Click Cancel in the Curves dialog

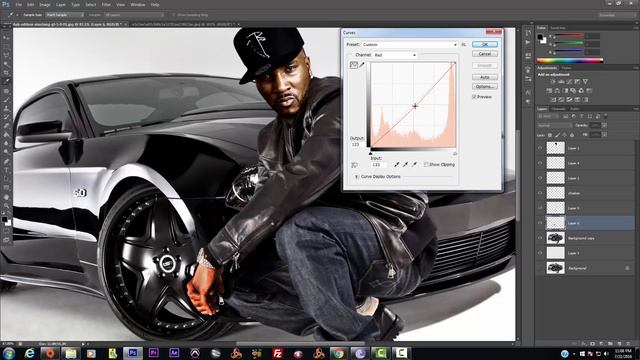point(485,54)
